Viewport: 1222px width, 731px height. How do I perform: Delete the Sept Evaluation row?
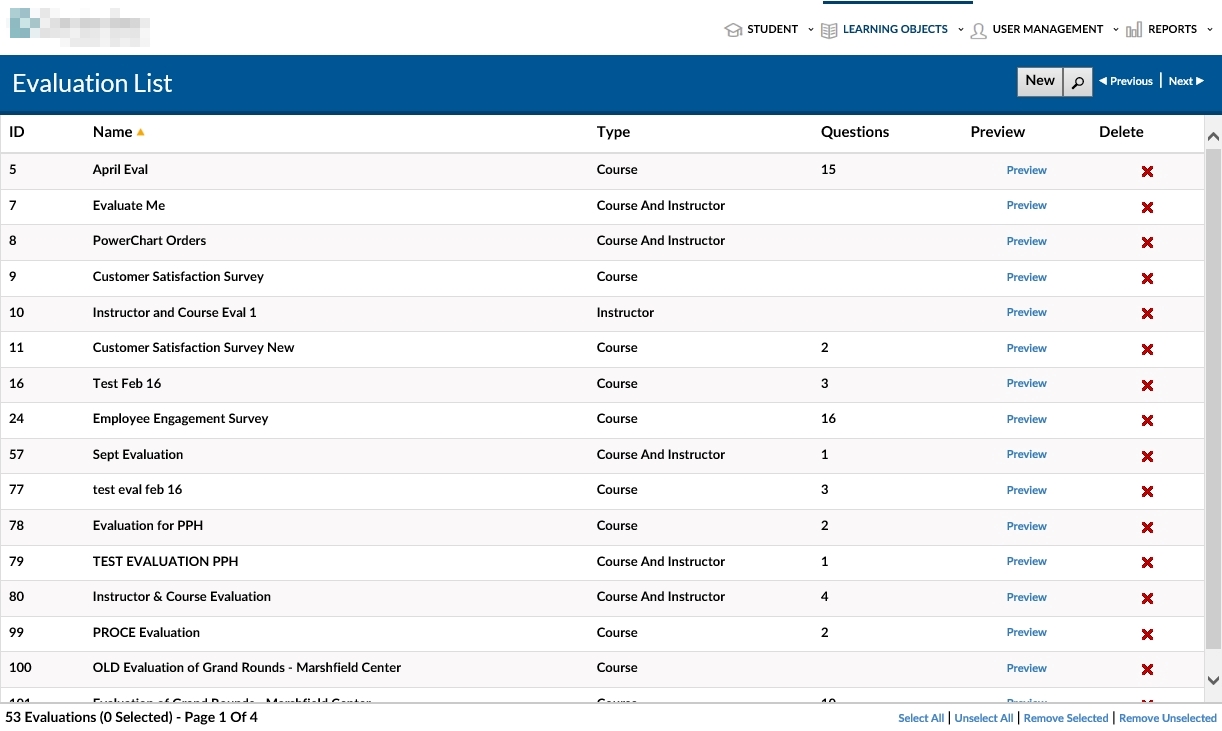click(x=1147, y=456)
